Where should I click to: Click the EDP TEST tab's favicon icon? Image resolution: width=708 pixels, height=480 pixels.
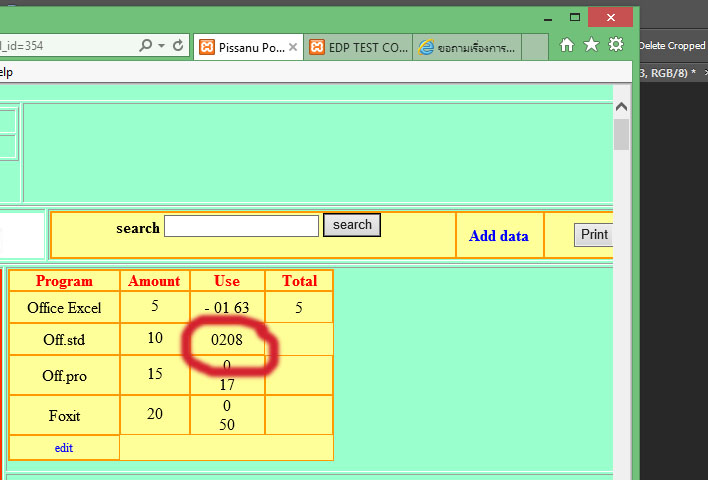click(317, 47)
